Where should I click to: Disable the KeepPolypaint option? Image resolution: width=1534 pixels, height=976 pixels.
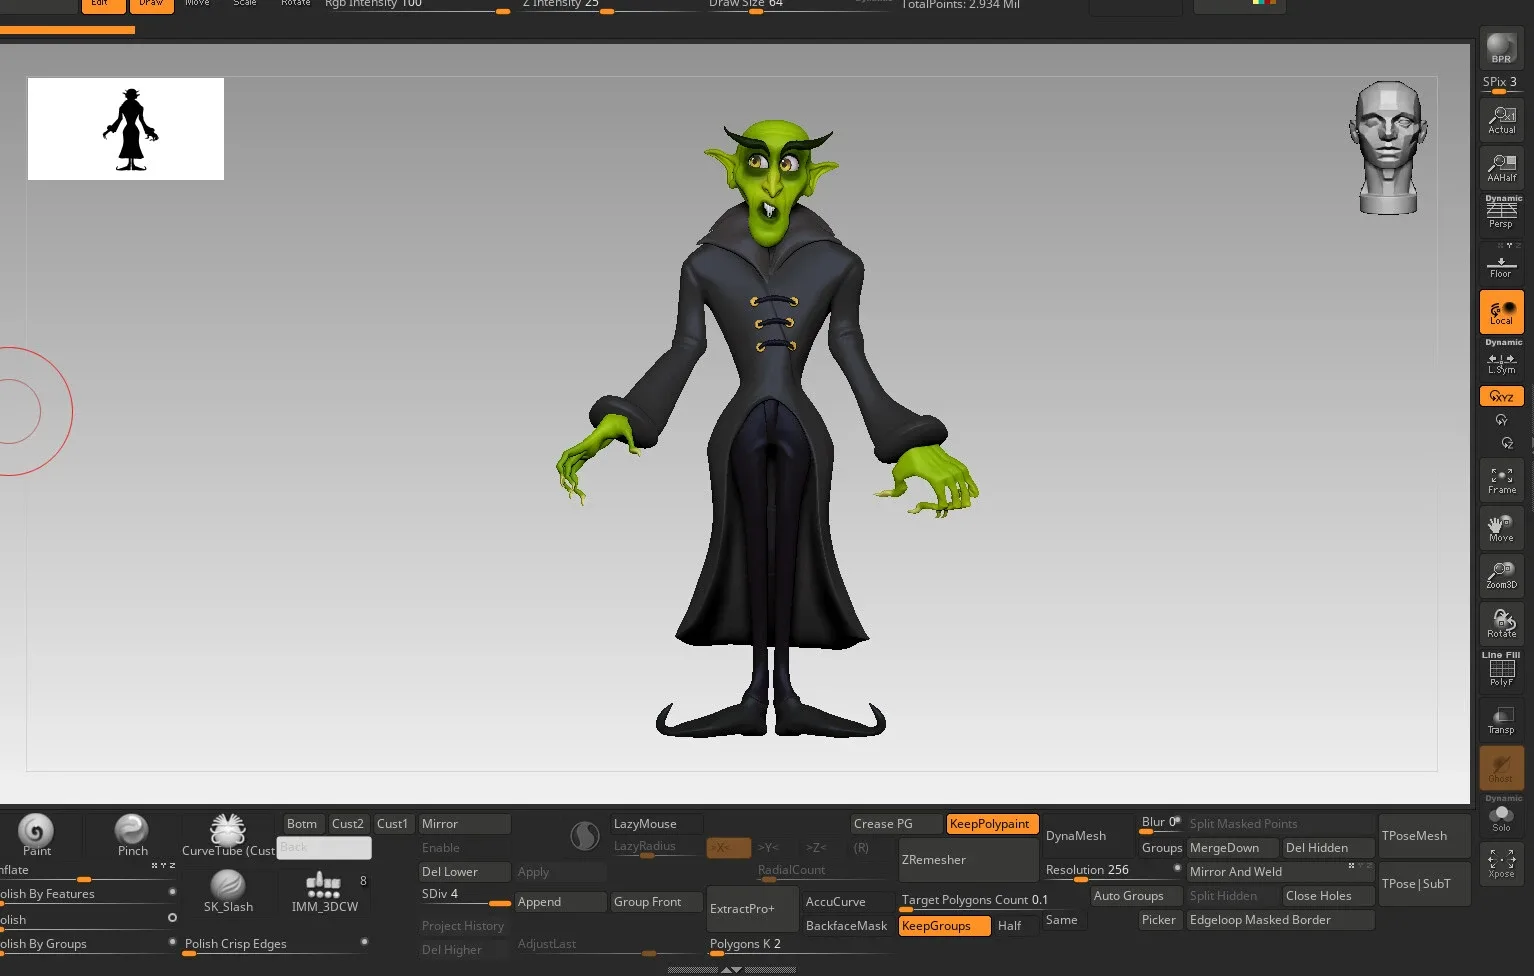click(x=991, y=824)
